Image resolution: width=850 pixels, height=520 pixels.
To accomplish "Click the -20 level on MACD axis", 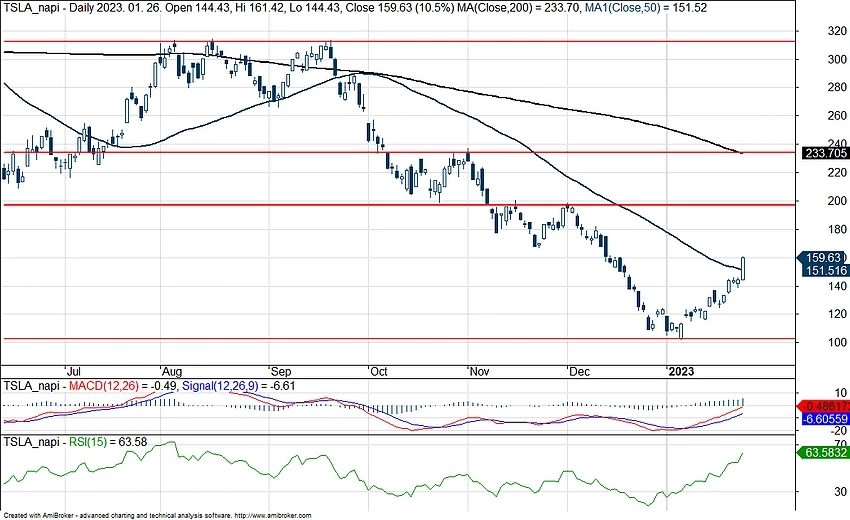I will click(x=838, y=431).
